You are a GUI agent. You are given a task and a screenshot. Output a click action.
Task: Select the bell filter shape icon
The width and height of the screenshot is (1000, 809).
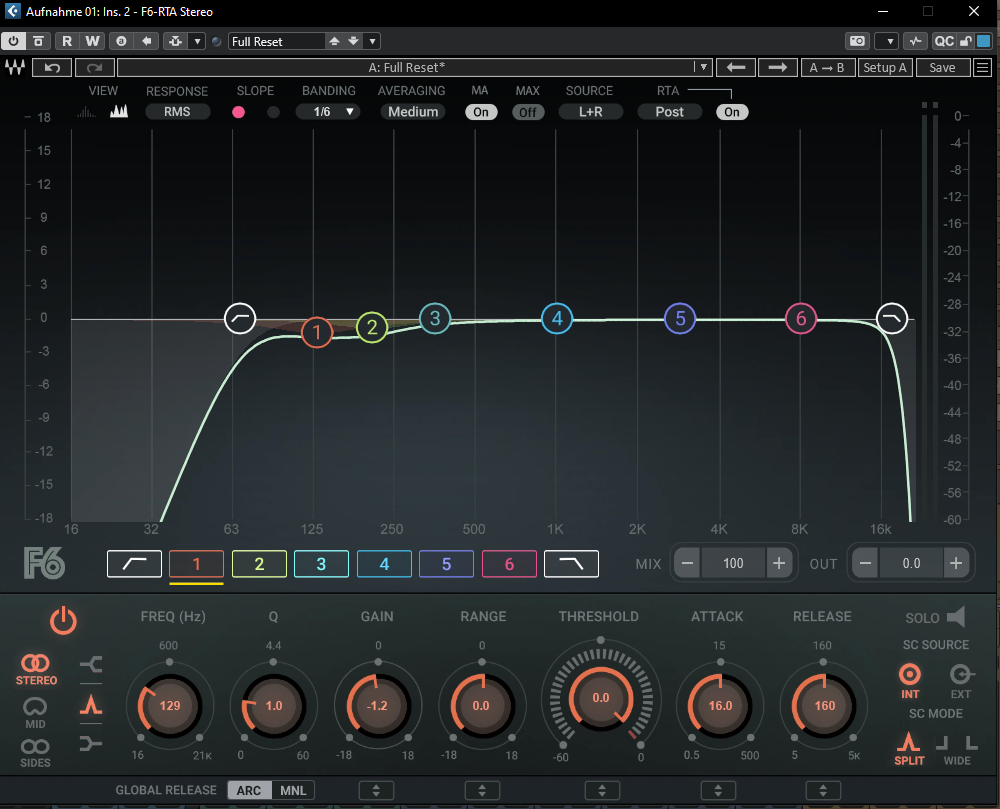pyautogui.click(x=92, y=704)
